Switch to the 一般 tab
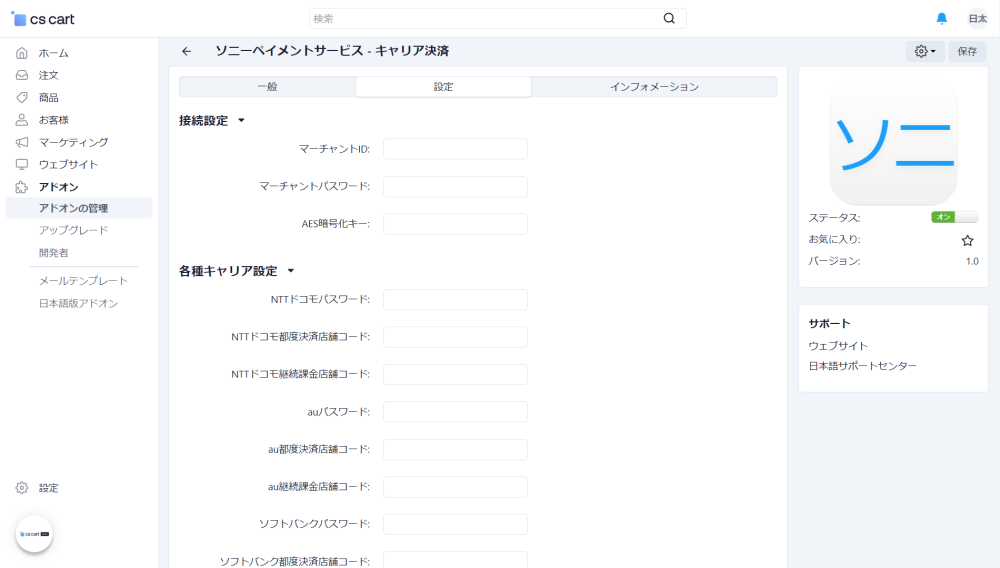Screen dimensions: 1000x568 (267, 87)
